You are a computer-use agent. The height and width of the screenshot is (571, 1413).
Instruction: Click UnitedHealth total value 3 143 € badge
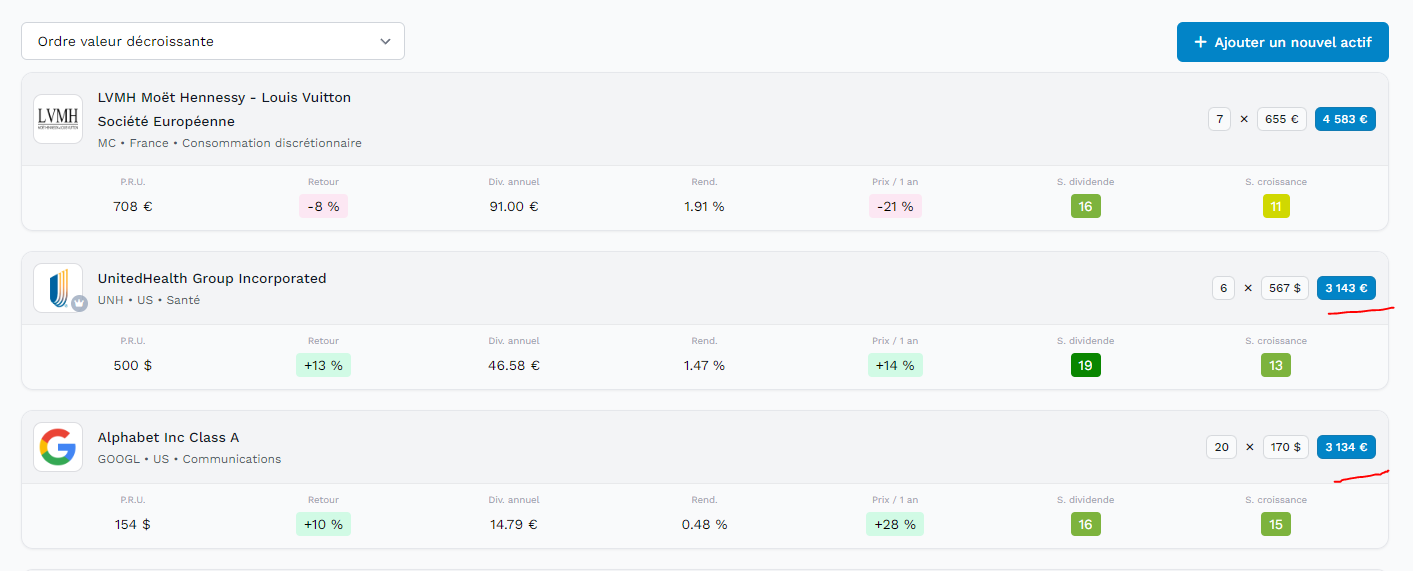point(1347,288)
